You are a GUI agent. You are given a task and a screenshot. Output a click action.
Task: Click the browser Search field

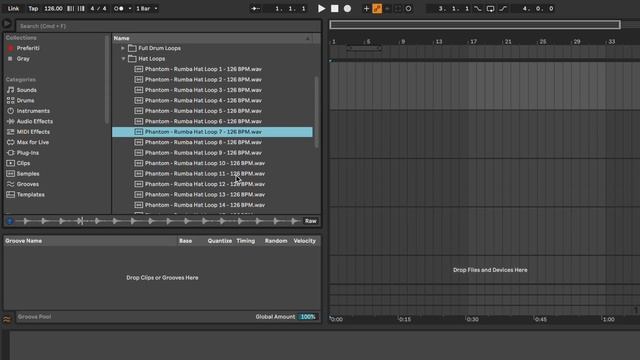pyautogui.click(x=168, y=26)
